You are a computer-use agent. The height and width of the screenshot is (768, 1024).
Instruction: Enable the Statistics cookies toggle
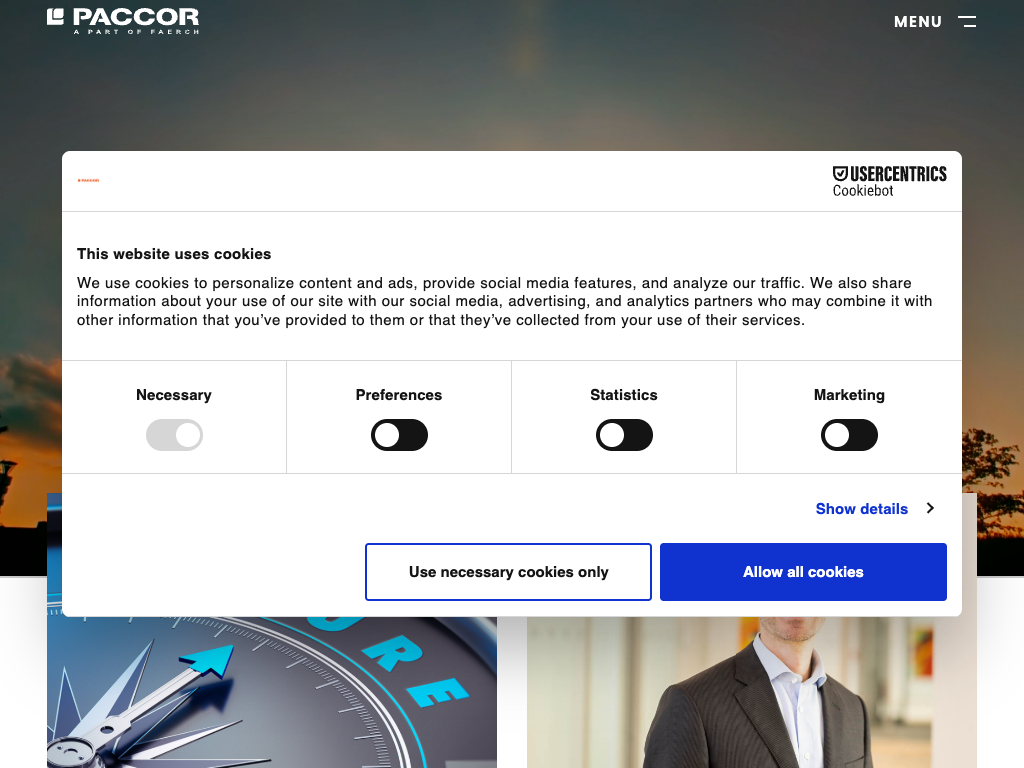[624, 435]
